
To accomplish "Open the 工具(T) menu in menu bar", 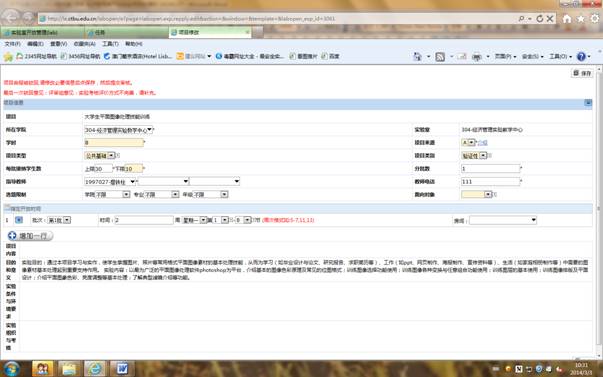I will coord(110,44).
